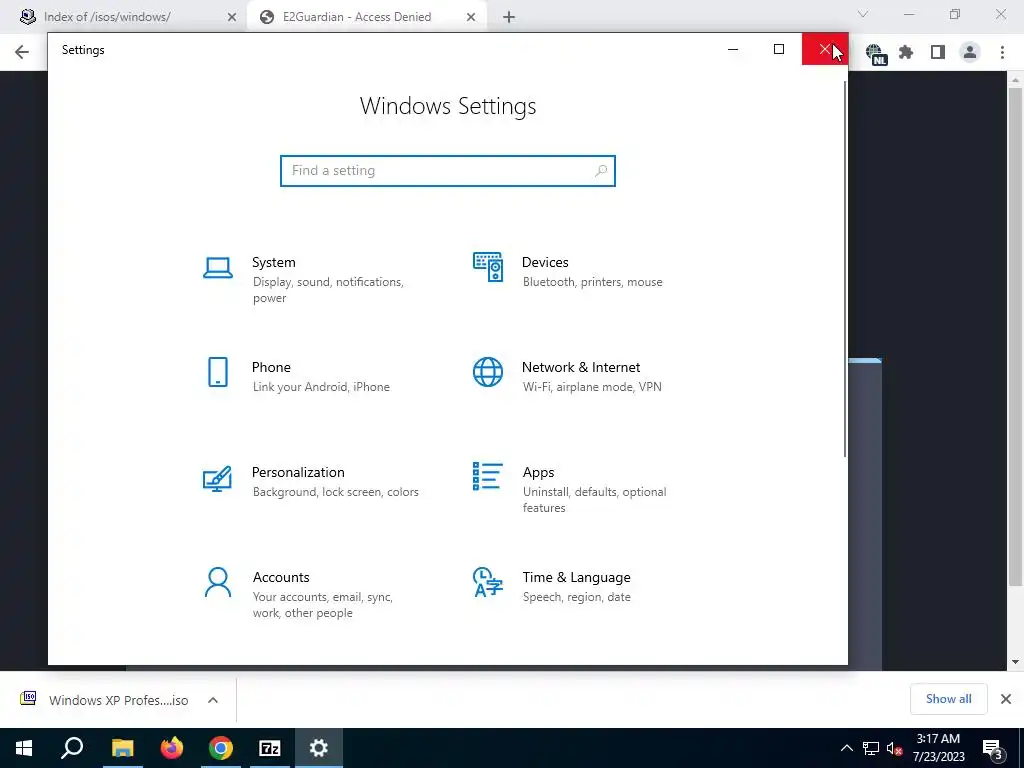Click the NL globe extension icon
This screenshot has height=768, width=1024.
[x=876, y=54]
